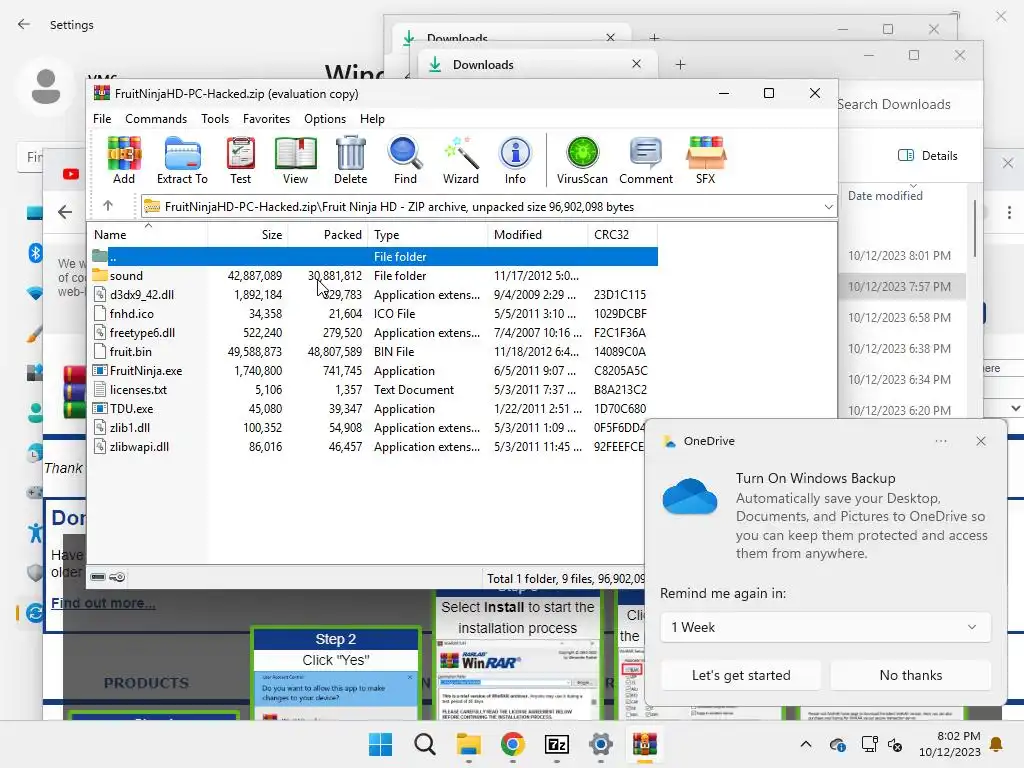The height and width of the screenshot is (768, 1024).
Task: Sort by Date modified in Explorer
Action: tap(885, 196)
